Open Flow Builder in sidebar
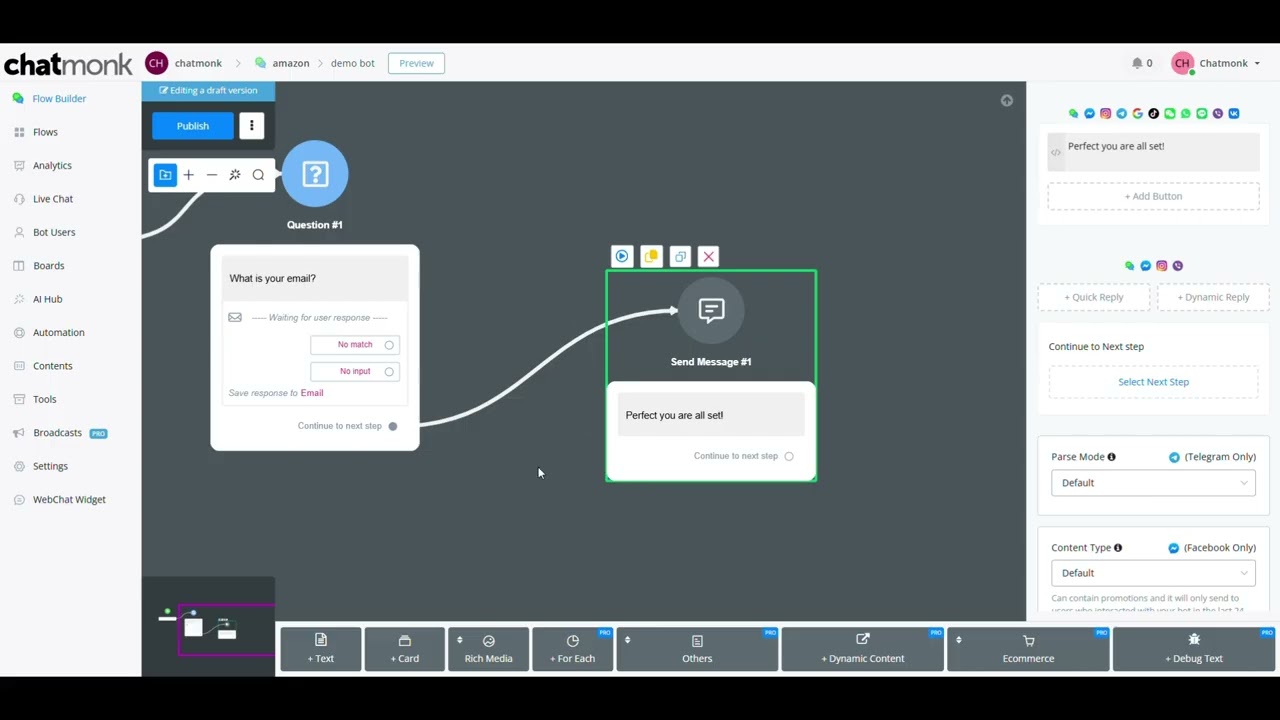The width and height of the screenshot is (1280, 720). (x=59, y=98)
